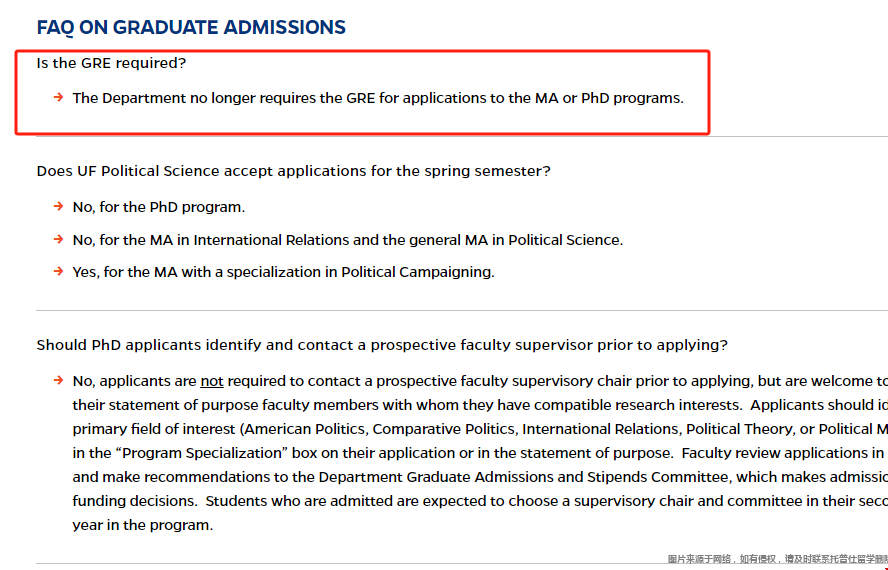Click arrow bullet before "No, for the PhD program"
Image resolution: width=888 pixels, height=570 pixels.
click(x=58, y=206)
